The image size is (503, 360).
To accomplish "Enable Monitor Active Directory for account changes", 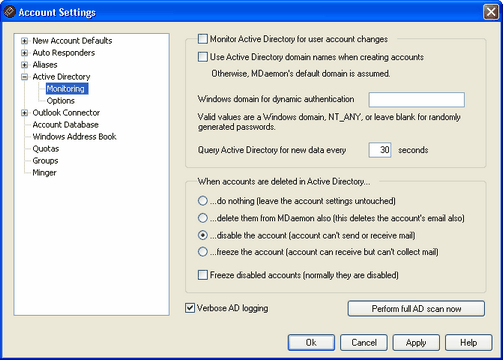I will pyautogui.click(x=203, y=39).
